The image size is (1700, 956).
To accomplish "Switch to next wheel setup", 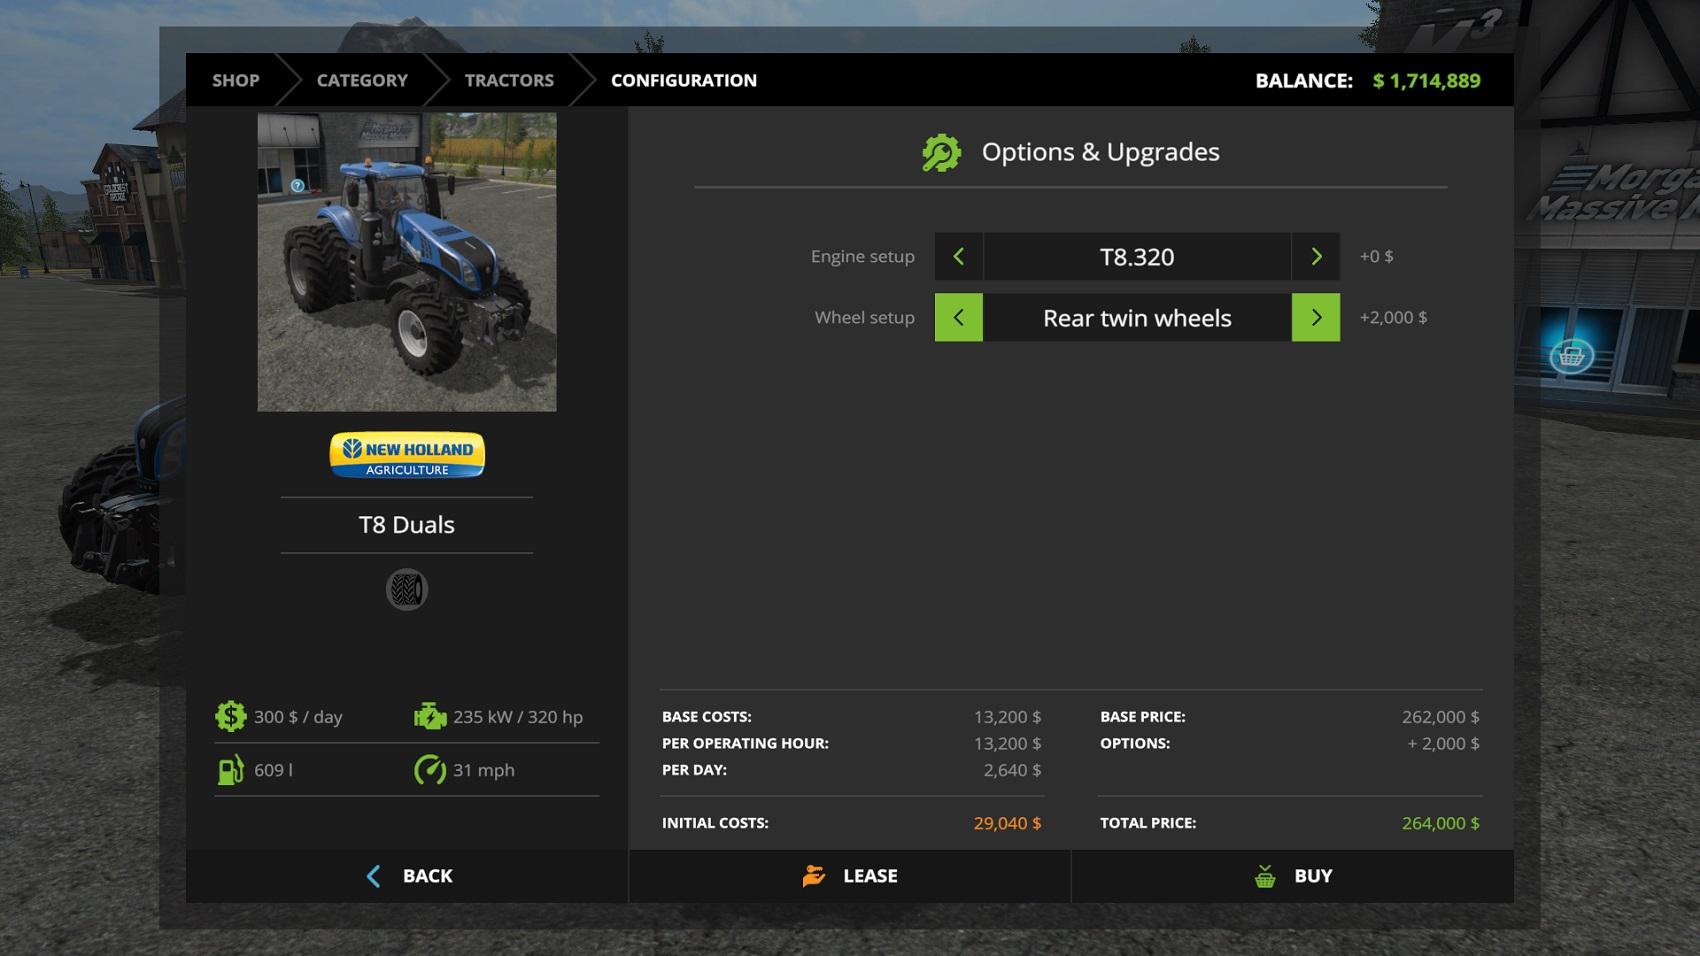I will coord(1316,318).
